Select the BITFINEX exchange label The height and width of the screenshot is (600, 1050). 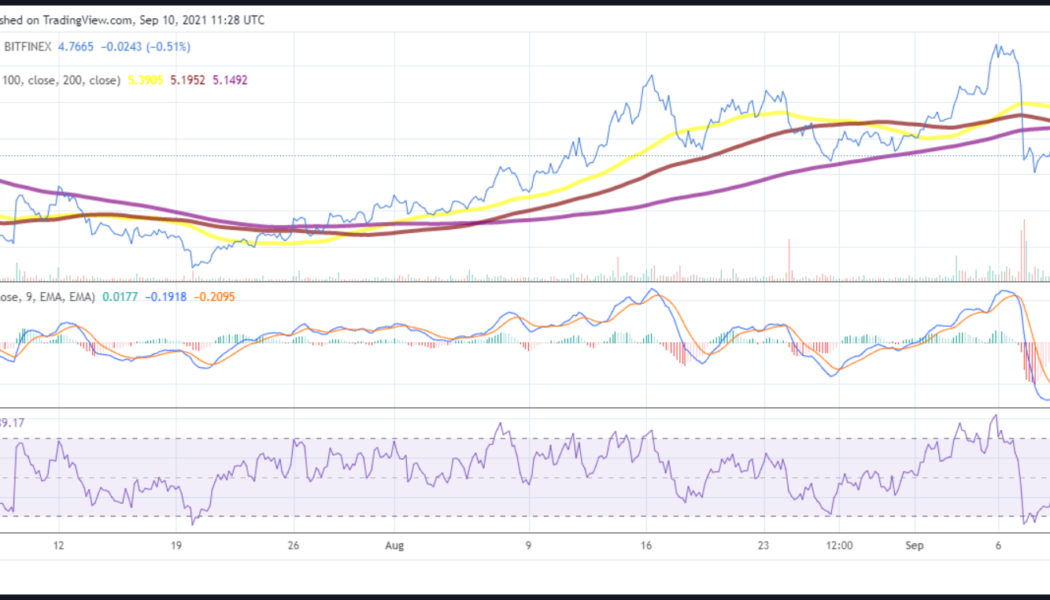[27, 46]
